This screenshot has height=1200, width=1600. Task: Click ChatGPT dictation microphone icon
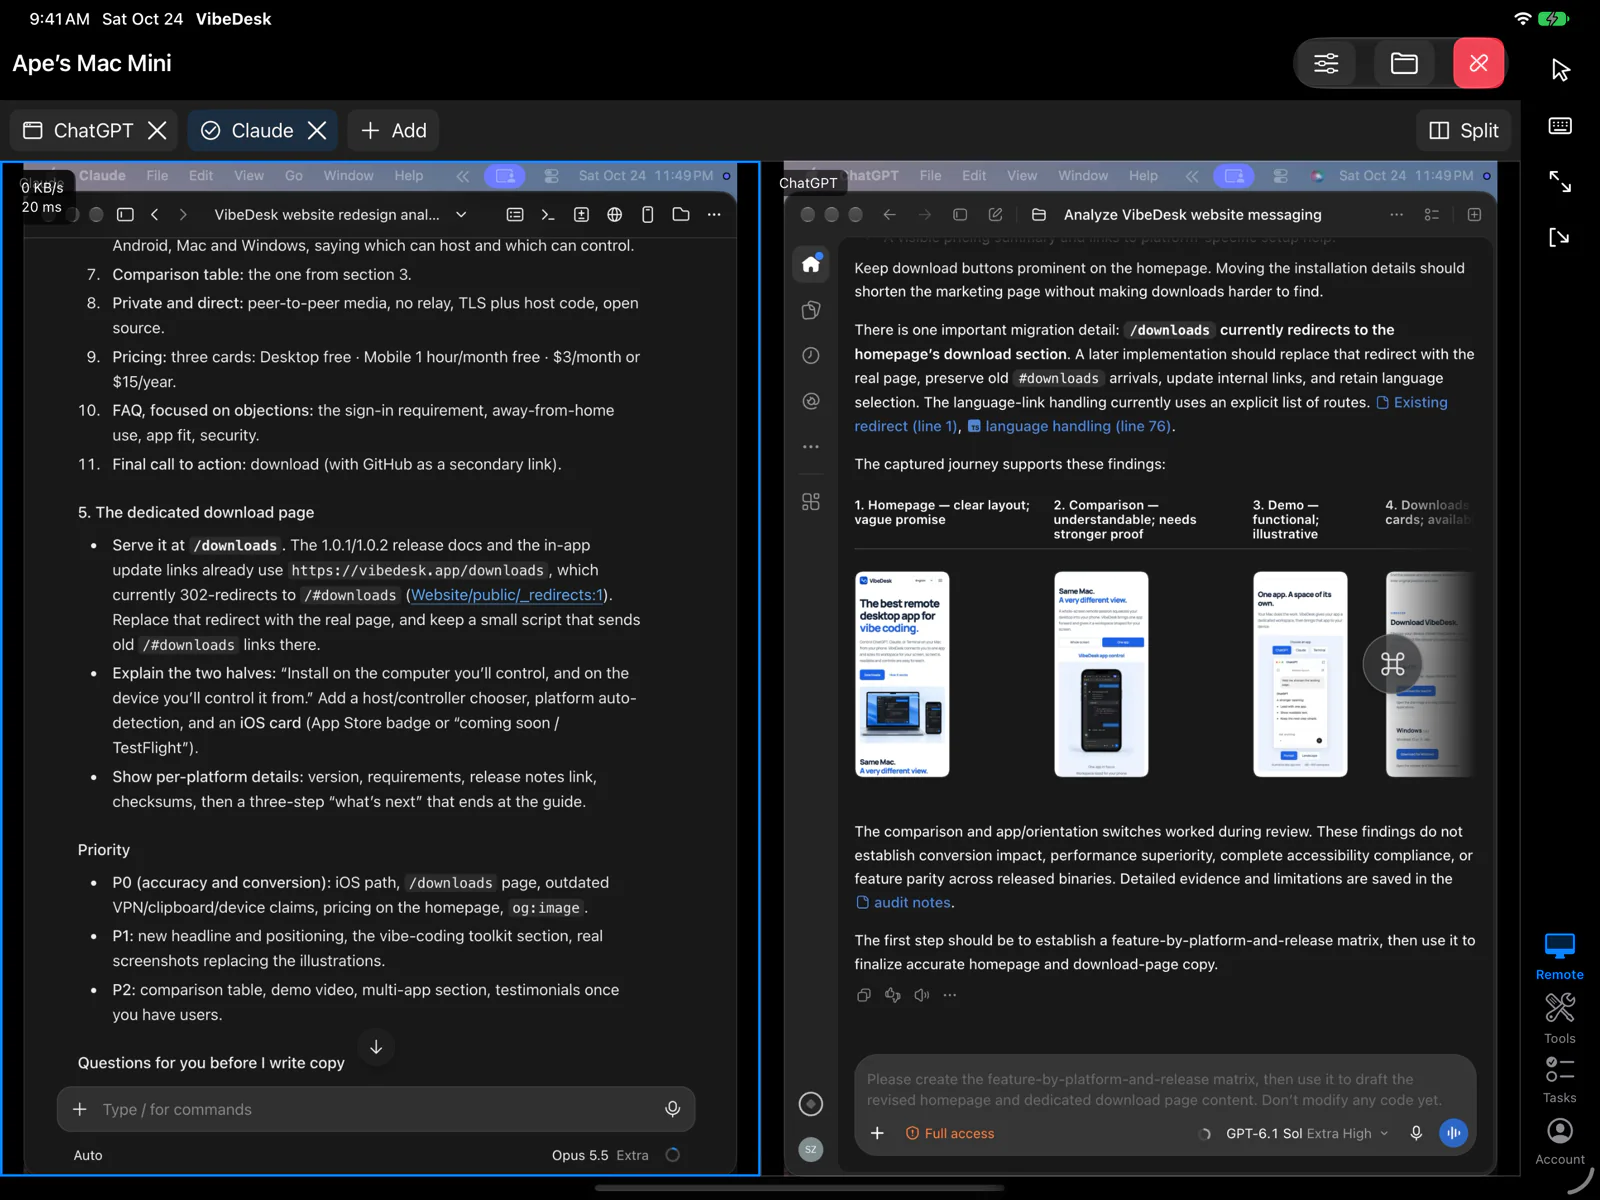pos(1416,1133)
